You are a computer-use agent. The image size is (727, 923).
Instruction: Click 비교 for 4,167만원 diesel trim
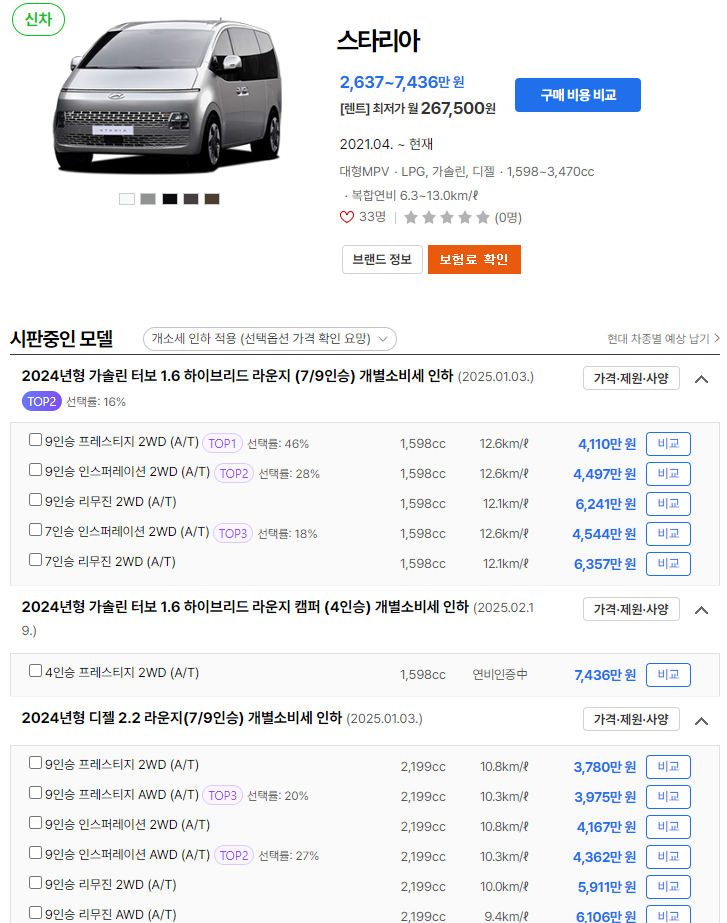[668, 827]
